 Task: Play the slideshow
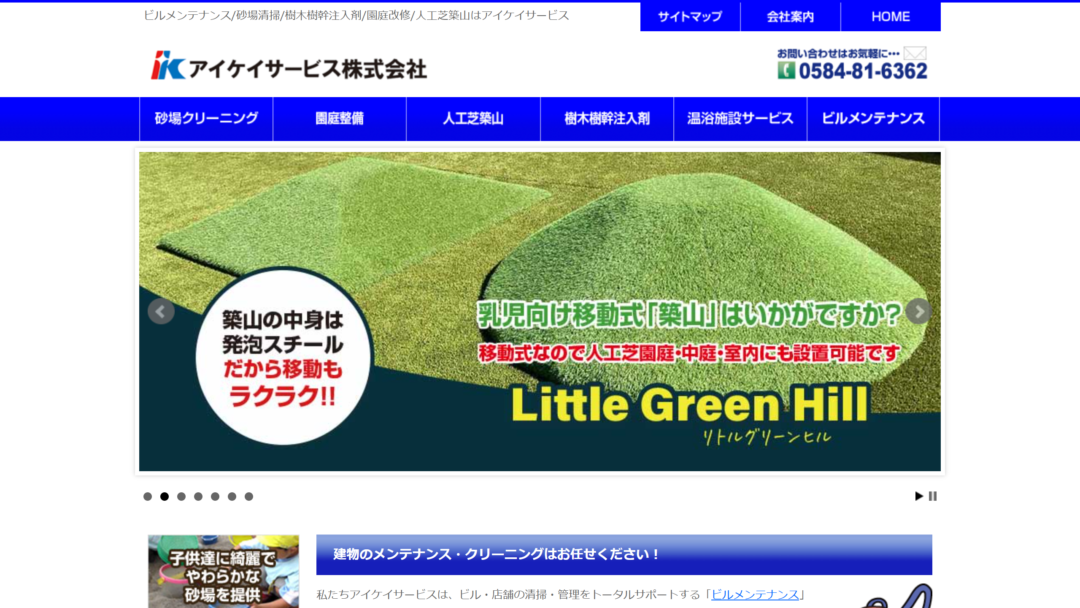point(918,496)
